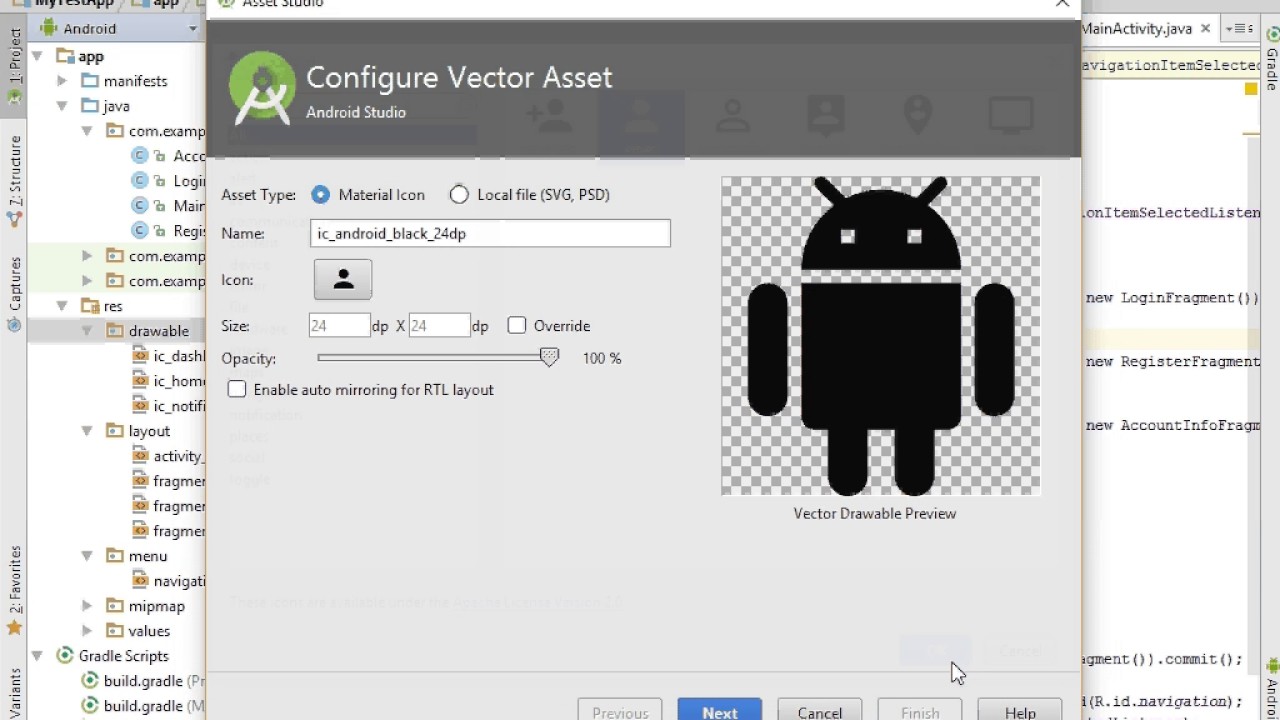Open the 1: Project tool window tab

coord(14,66)
